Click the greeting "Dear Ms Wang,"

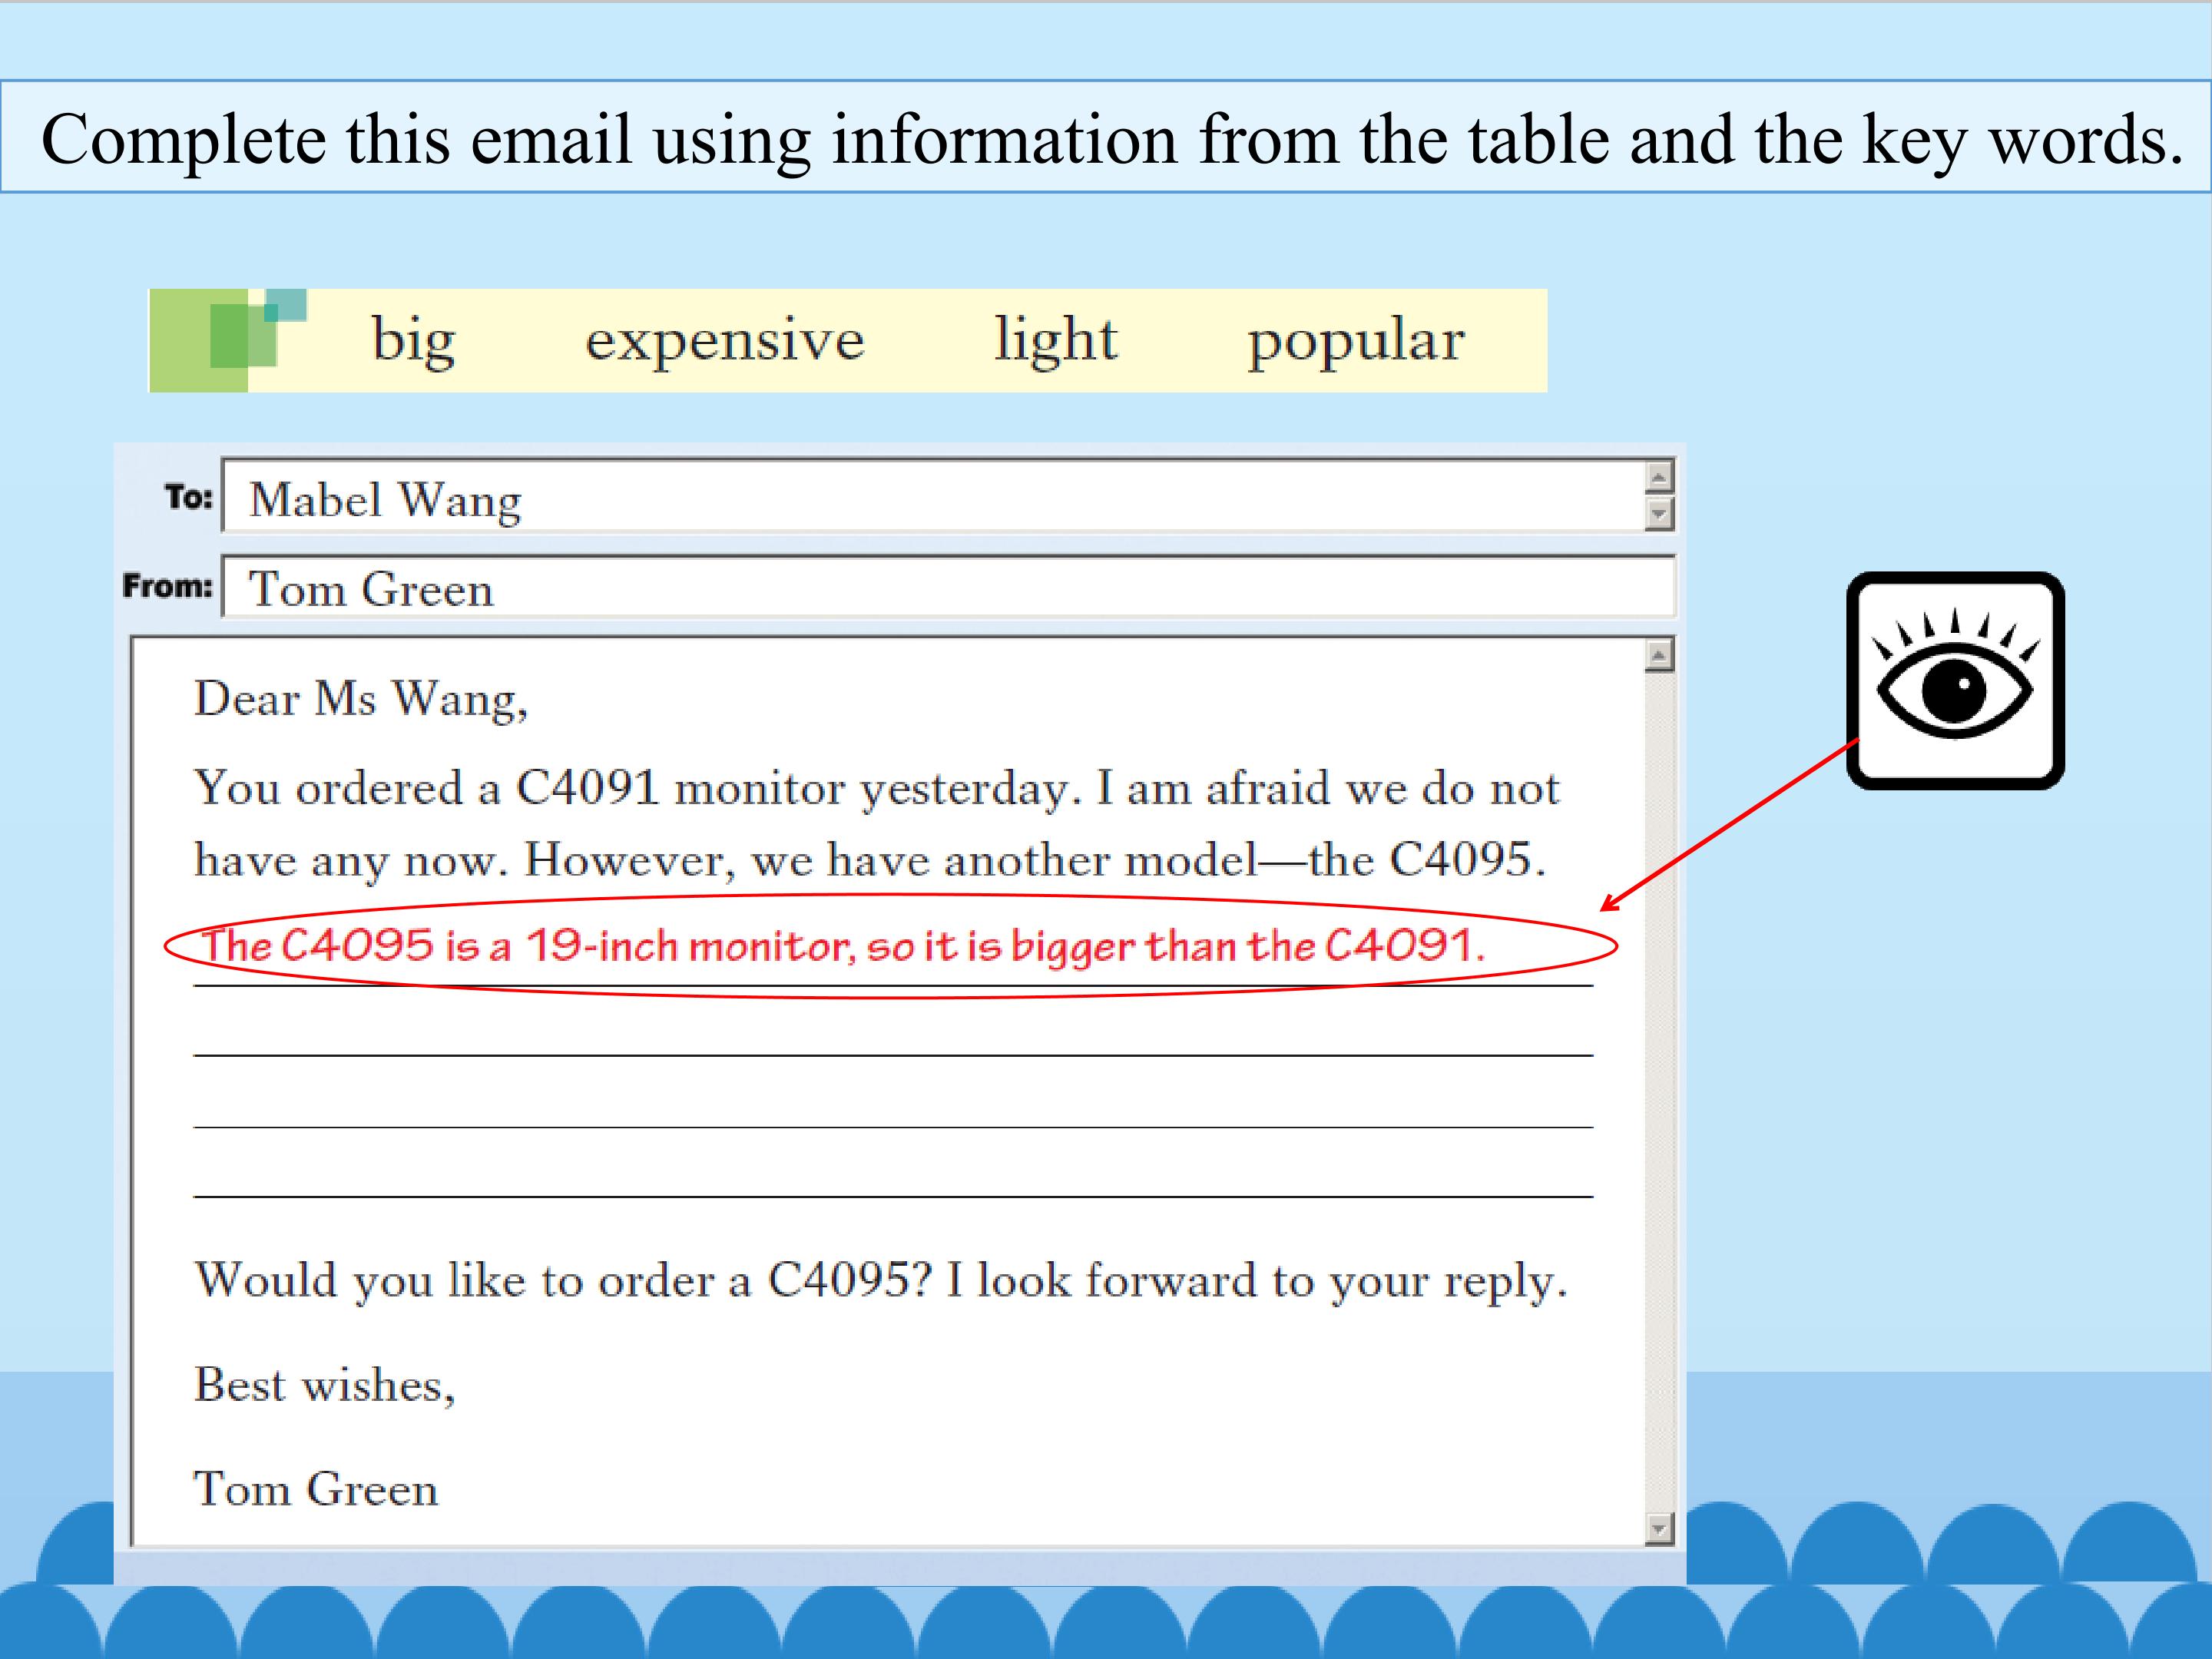tap(360, 698)
